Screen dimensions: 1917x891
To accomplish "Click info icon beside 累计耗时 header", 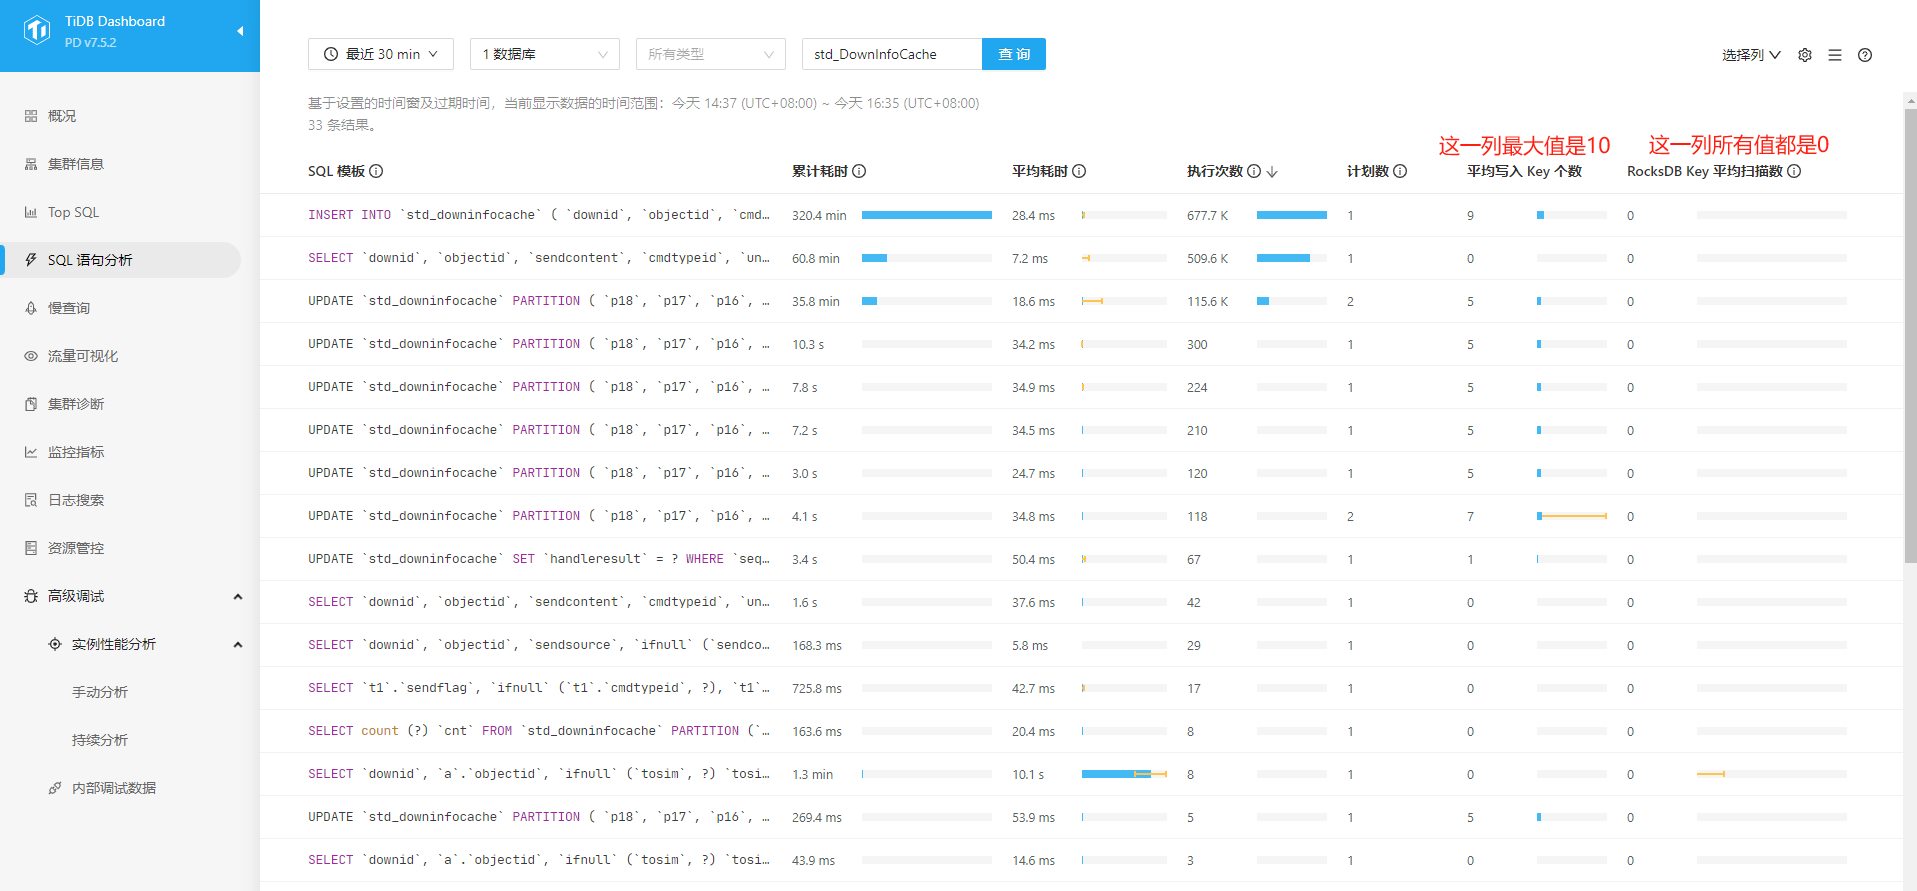I will 859,171.
